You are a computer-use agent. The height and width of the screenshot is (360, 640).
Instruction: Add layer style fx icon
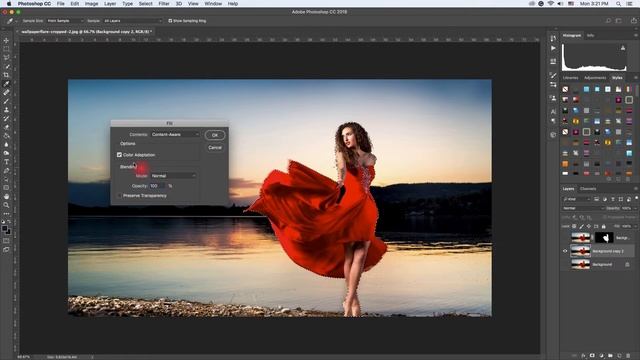coord(583,356)
